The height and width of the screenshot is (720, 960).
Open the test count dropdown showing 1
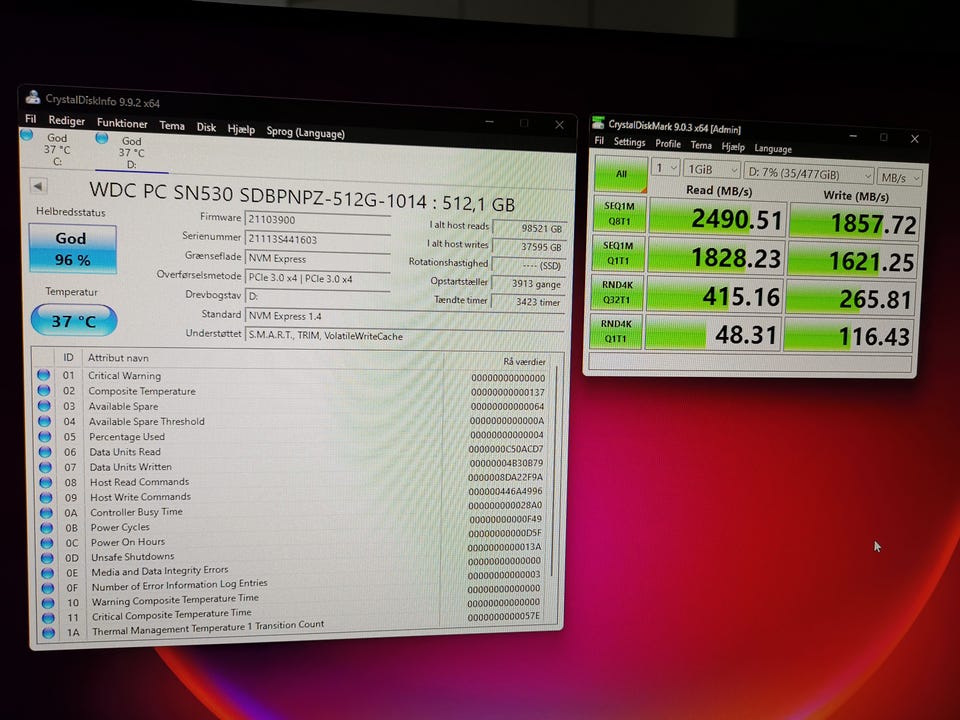point(666,168)
